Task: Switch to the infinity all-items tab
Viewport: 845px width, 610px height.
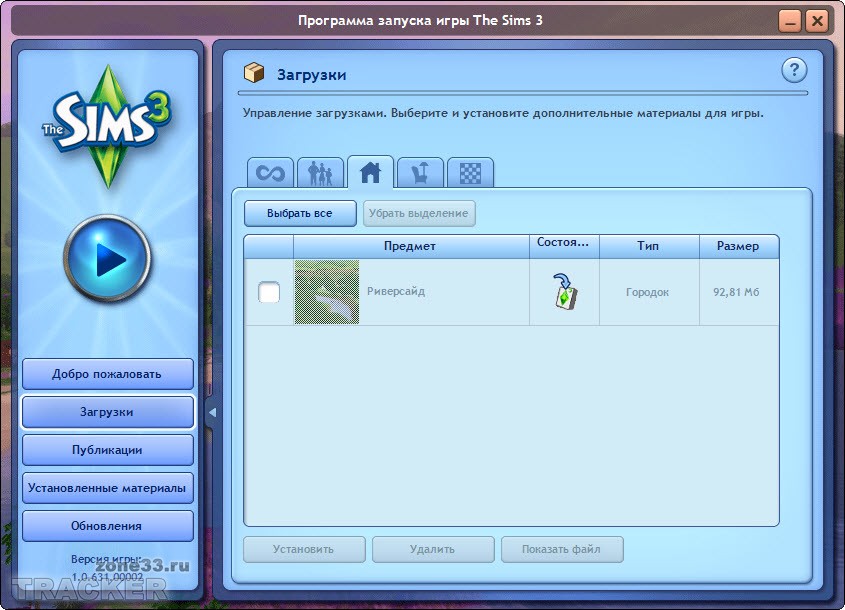Action: coord(271,173)
